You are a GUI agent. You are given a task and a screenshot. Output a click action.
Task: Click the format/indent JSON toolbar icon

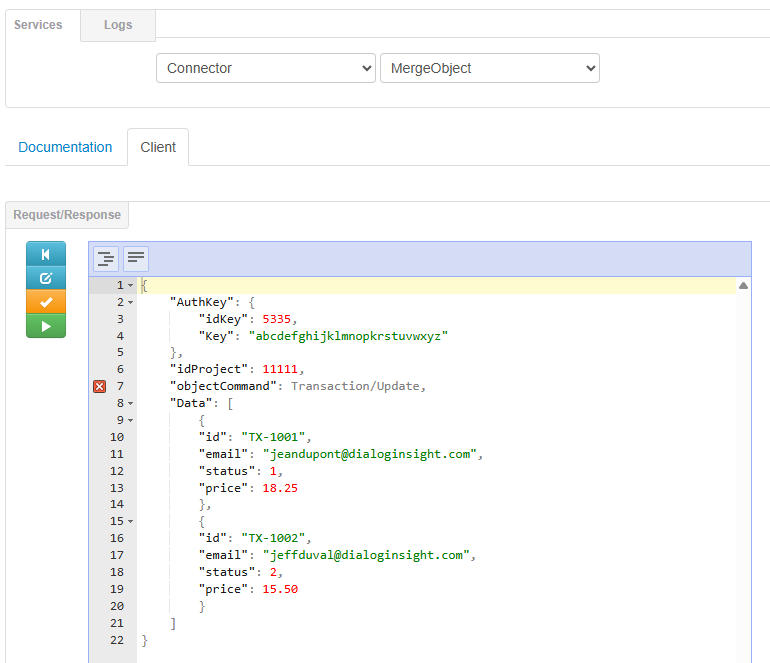click(x=106, y=258)
